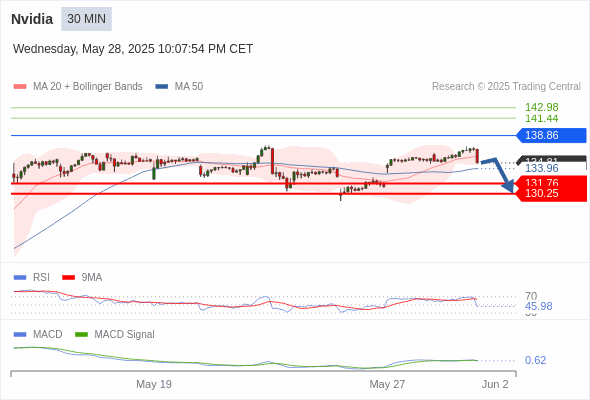590x400 pixels.
Task: Click the Research Trading Central copyright link
Action: tap(506, 87)
